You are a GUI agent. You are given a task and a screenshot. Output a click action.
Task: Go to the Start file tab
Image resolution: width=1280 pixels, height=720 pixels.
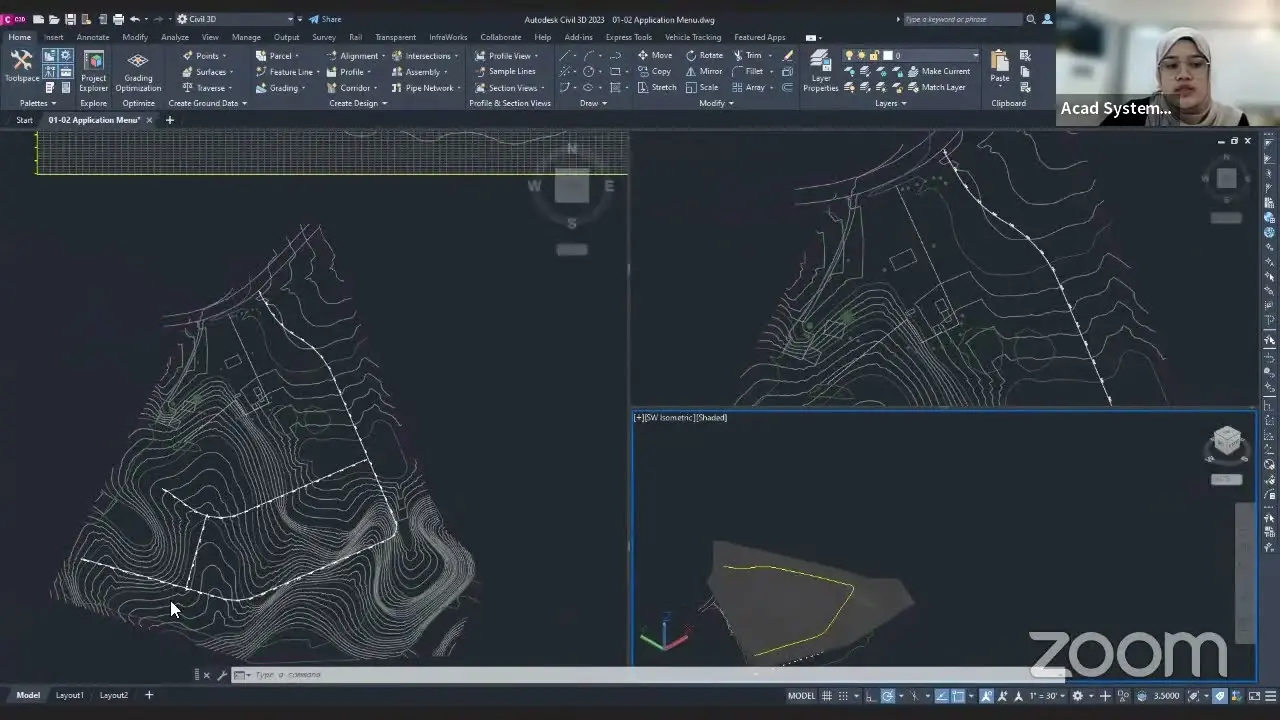(24, 120)
